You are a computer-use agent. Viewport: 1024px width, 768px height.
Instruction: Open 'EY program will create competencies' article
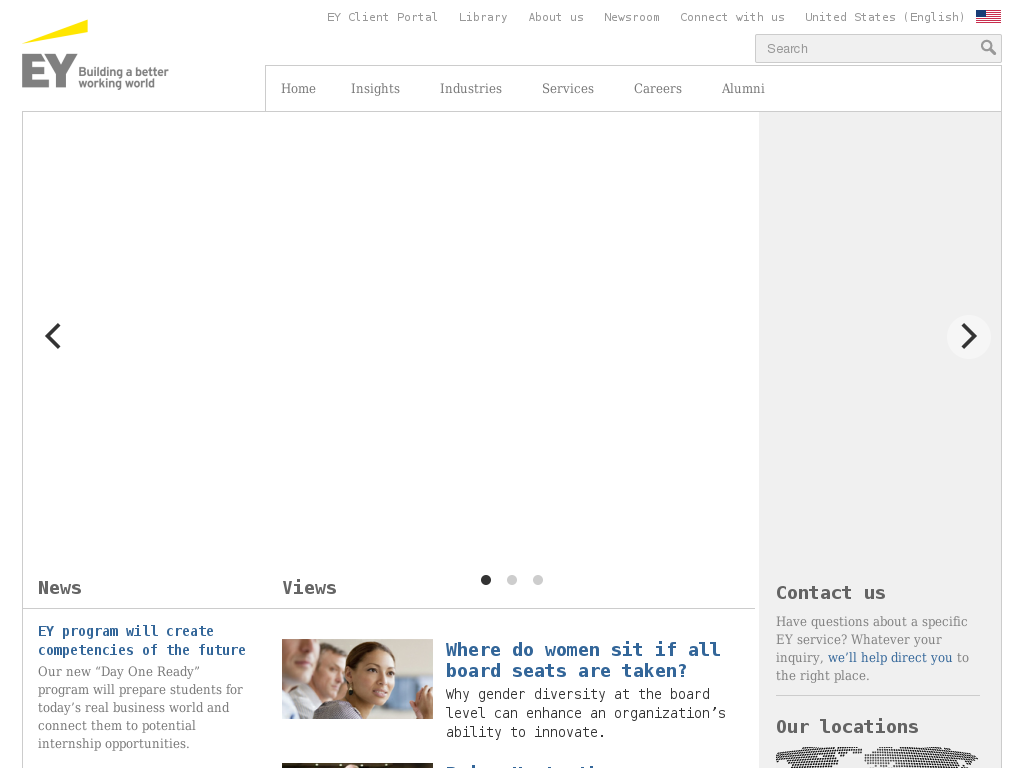point(142,641)
